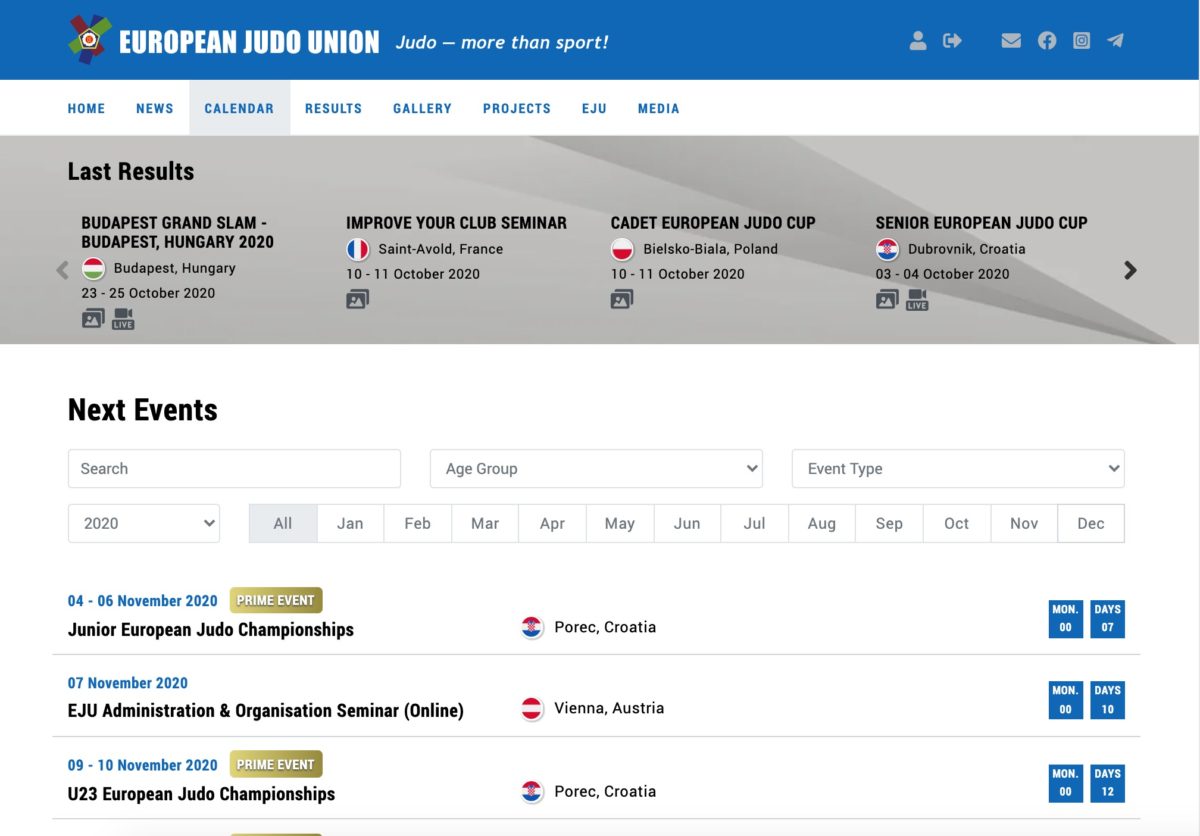
Task: Go to the Results menu item
Action: pyautogui.click(x=333, y=108)
